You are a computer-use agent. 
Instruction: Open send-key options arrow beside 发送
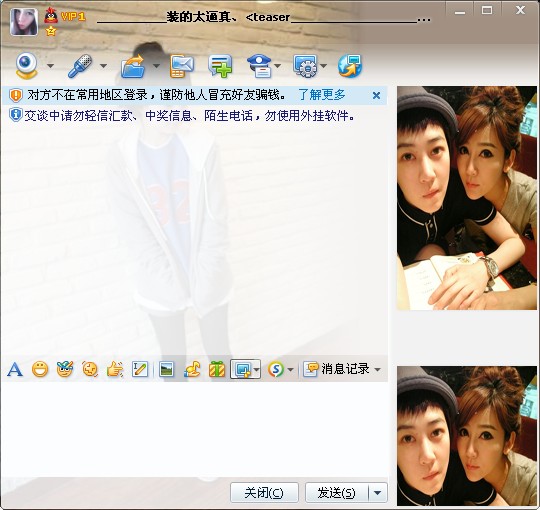point(378,493)
